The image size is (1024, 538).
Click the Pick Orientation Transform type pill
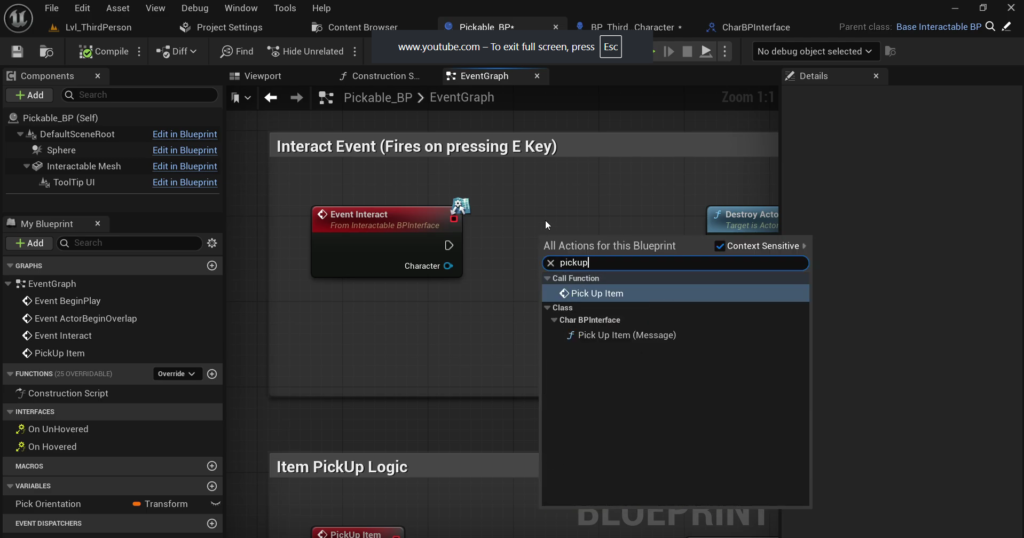[160, 504]
